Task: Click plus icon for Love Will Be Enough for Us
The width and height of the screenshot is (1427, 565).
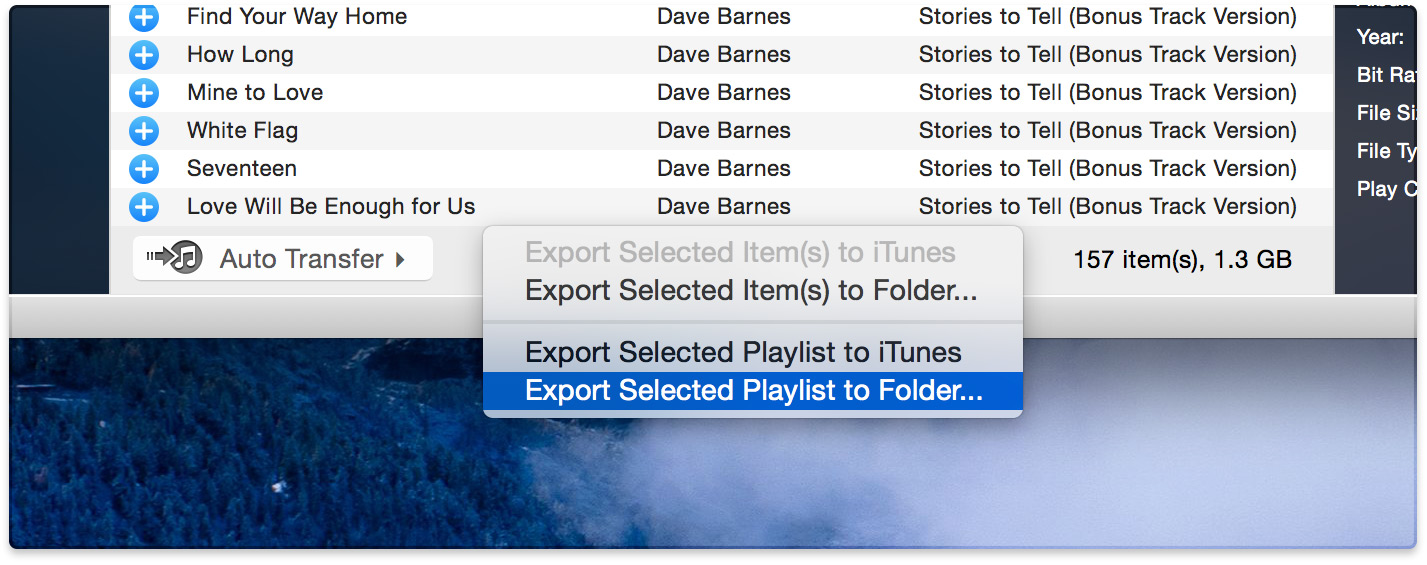Action: 144,207
